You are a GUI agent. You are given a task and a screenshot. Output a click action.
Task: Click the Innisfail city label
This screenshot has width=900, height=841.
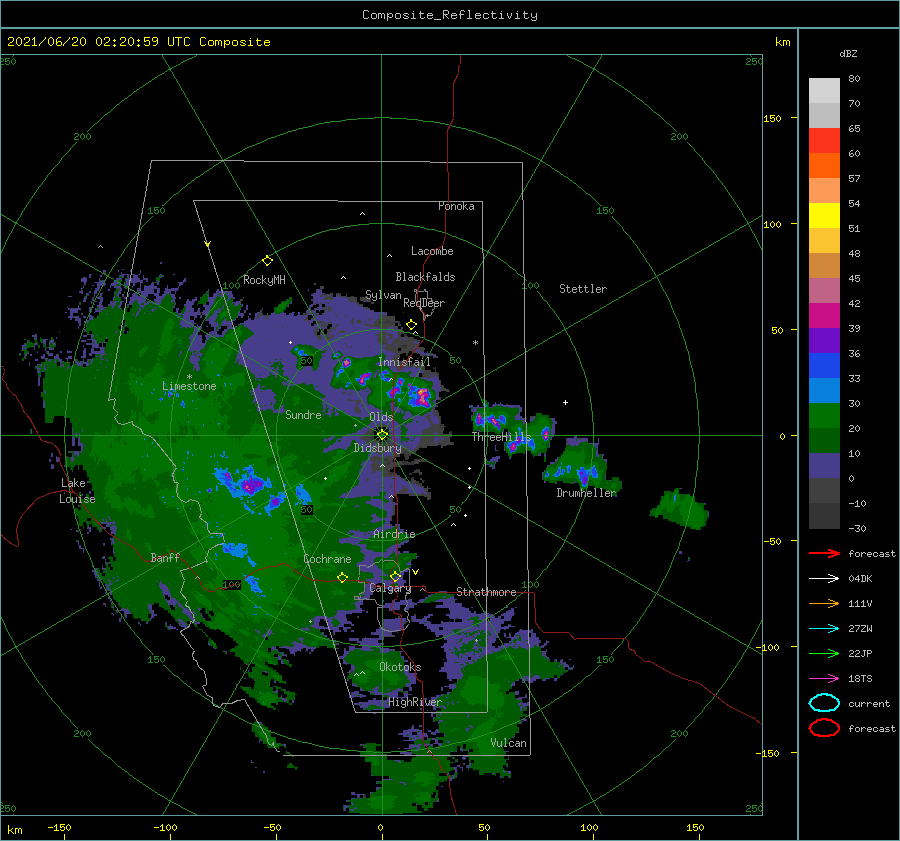[x=404, y=362]
